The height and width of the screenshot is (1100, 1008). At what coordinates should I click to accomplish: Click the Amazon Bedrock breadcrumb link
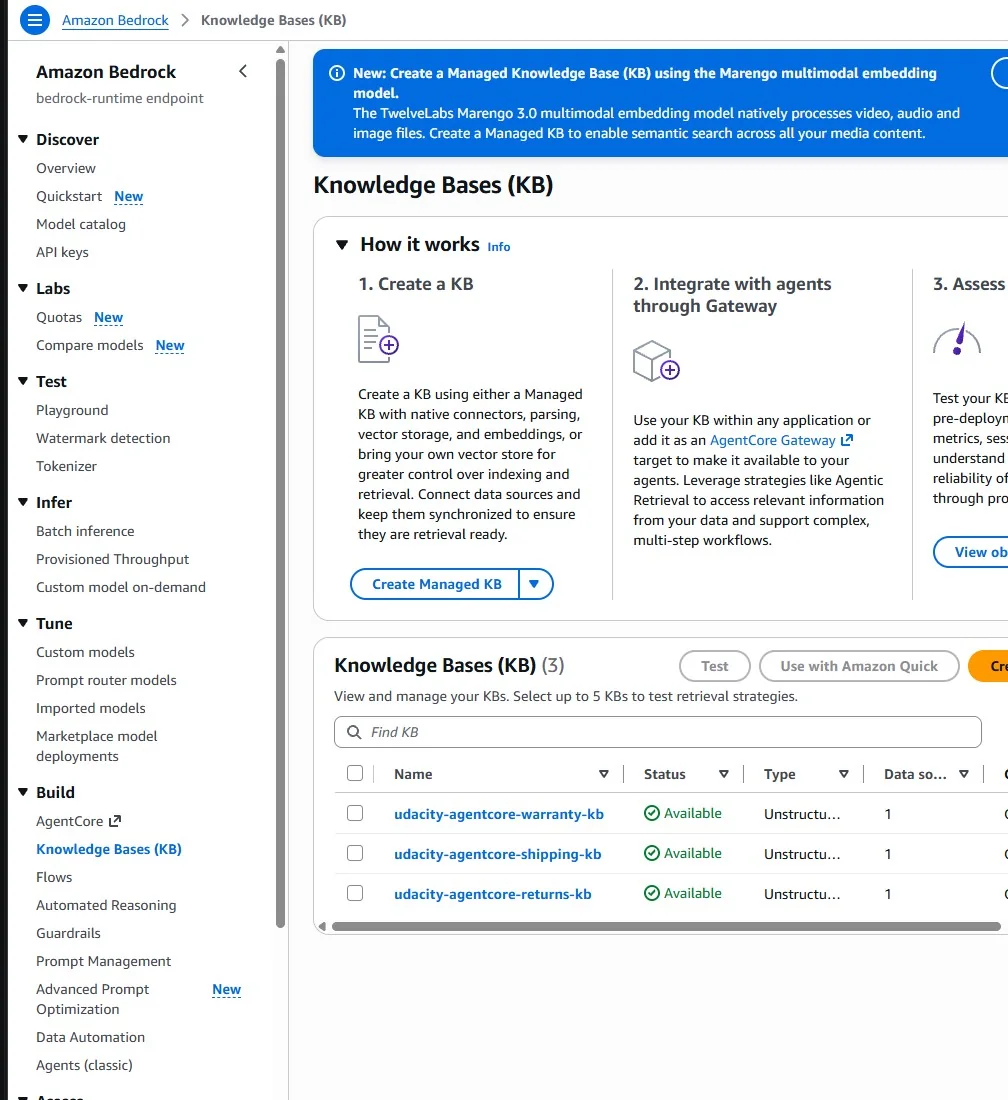[115, 20]
